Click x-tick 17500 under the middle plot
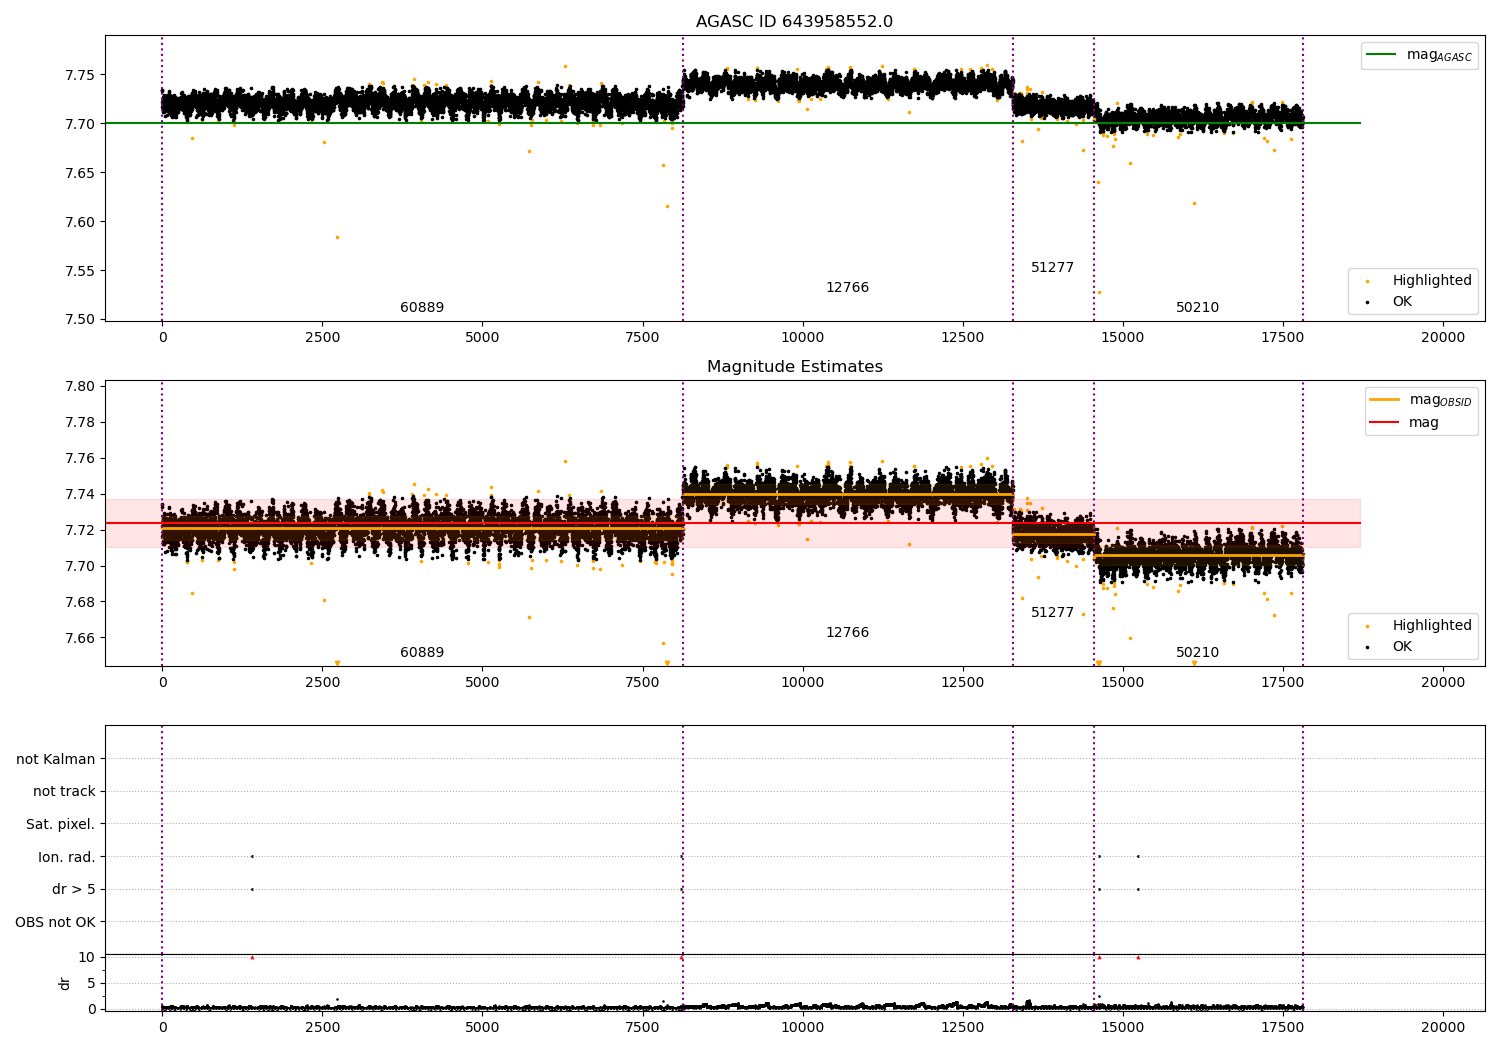 tap(1283, 683)
